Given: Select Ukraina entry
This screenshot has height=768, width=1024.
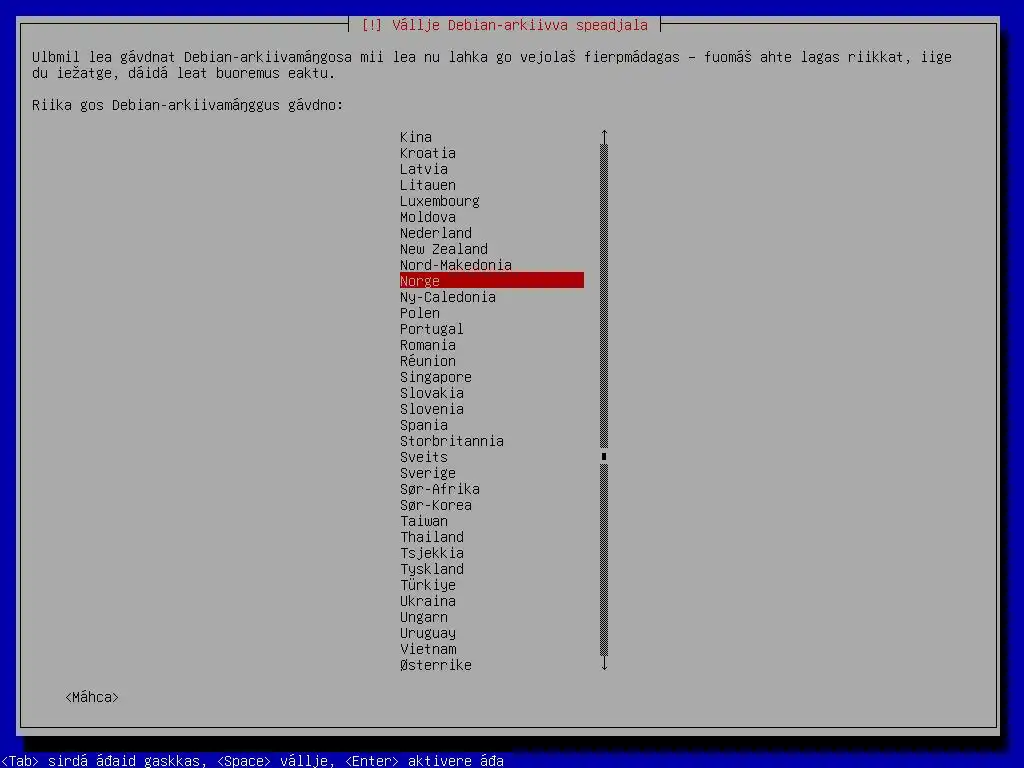Looking at the screenshot, I should point(491,601).
